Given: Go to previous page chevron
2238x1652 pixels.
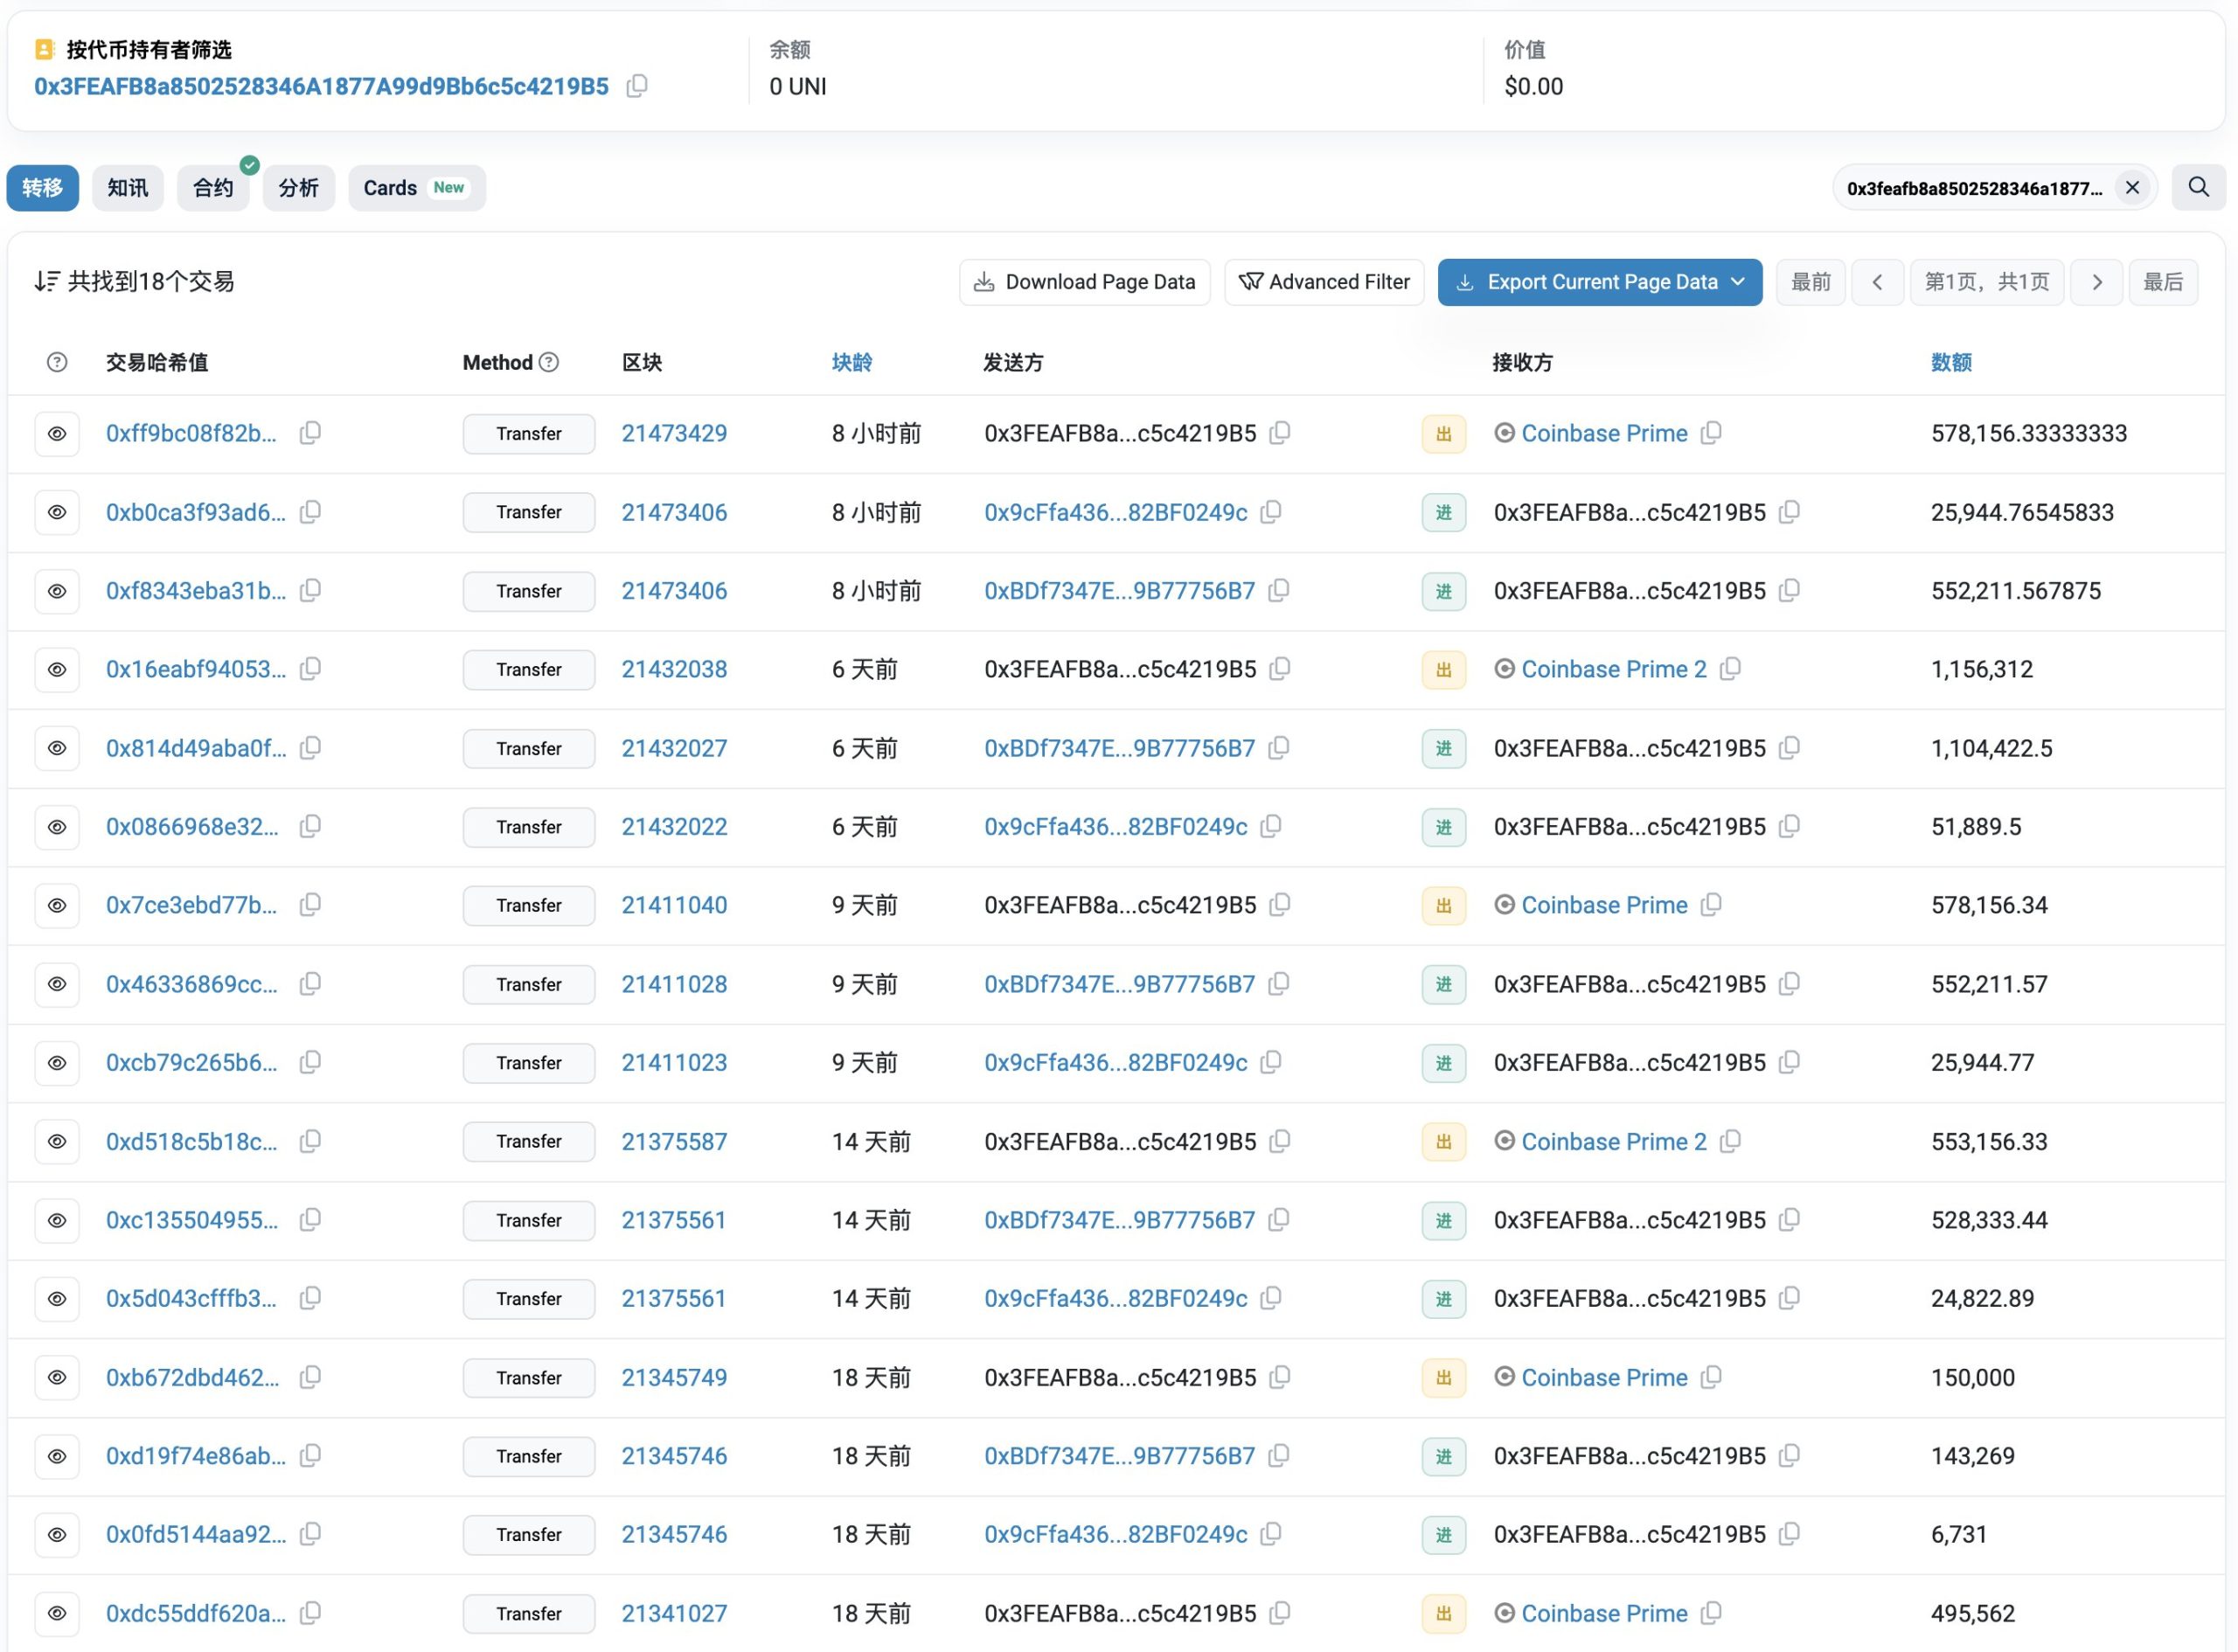Looking at the screenshot, I should [x=1877, y=282].
